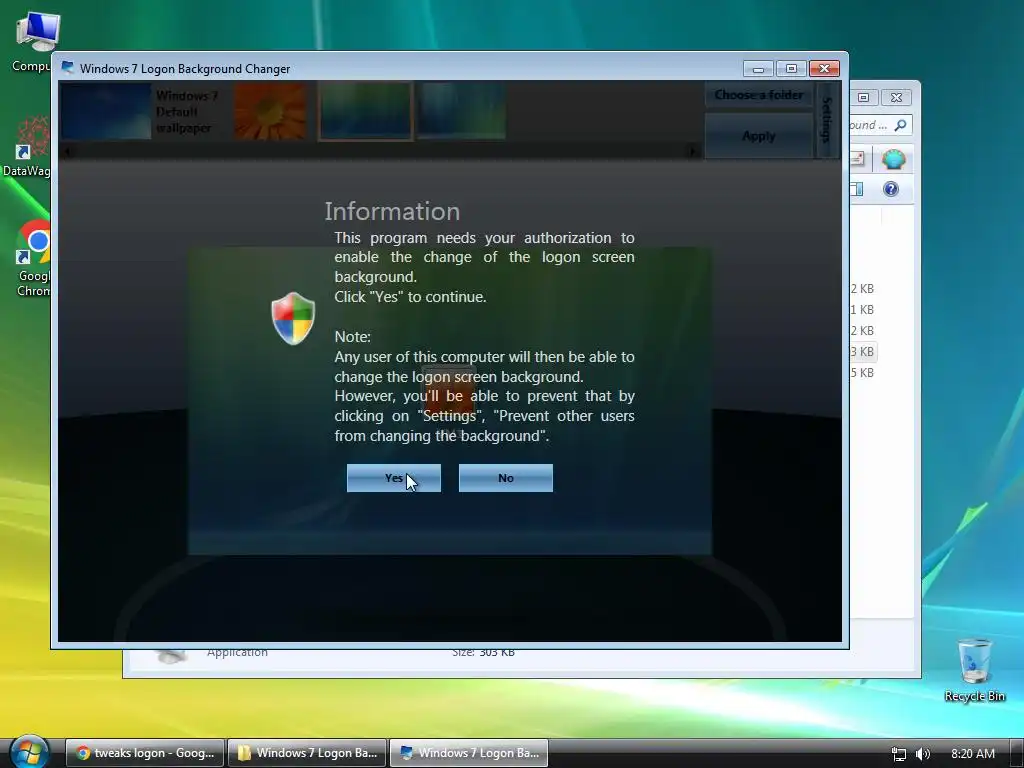
Task: Click Yes to authorize the change
Action: coord(394,478)
